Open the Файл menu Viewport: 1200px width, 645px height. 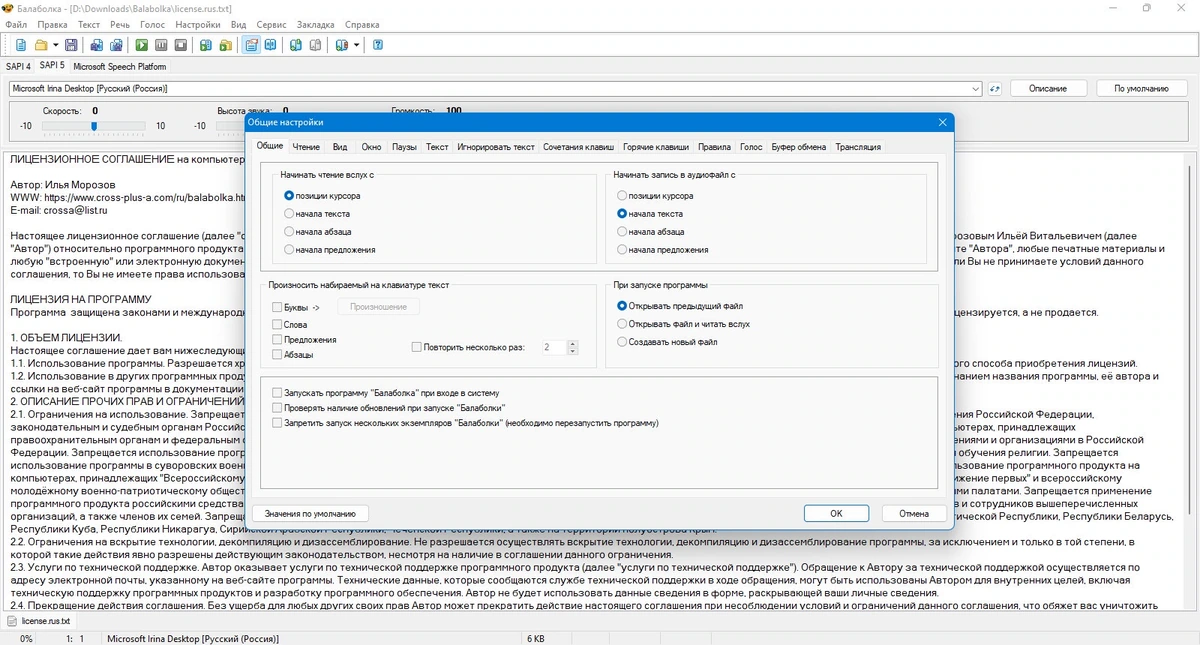16,24
